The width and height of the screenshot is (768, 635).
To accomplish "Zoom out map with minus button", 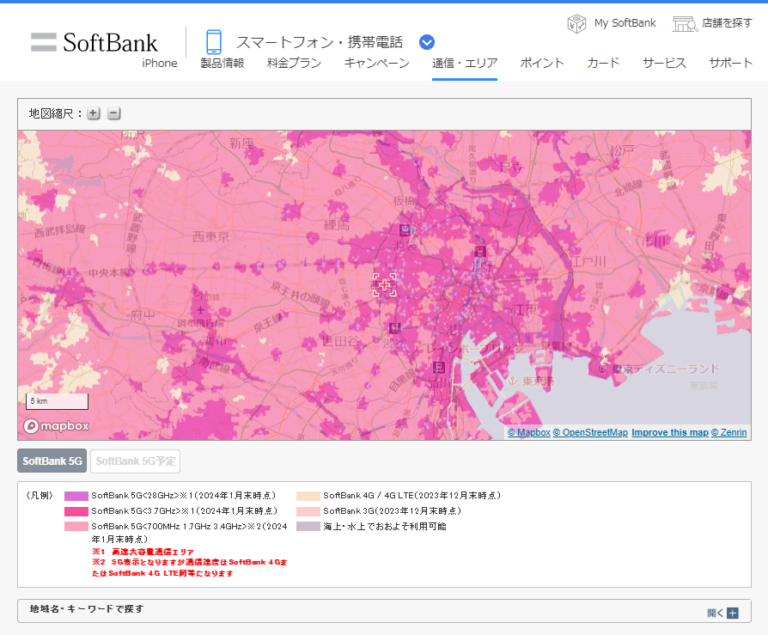I will click(114, 113).
